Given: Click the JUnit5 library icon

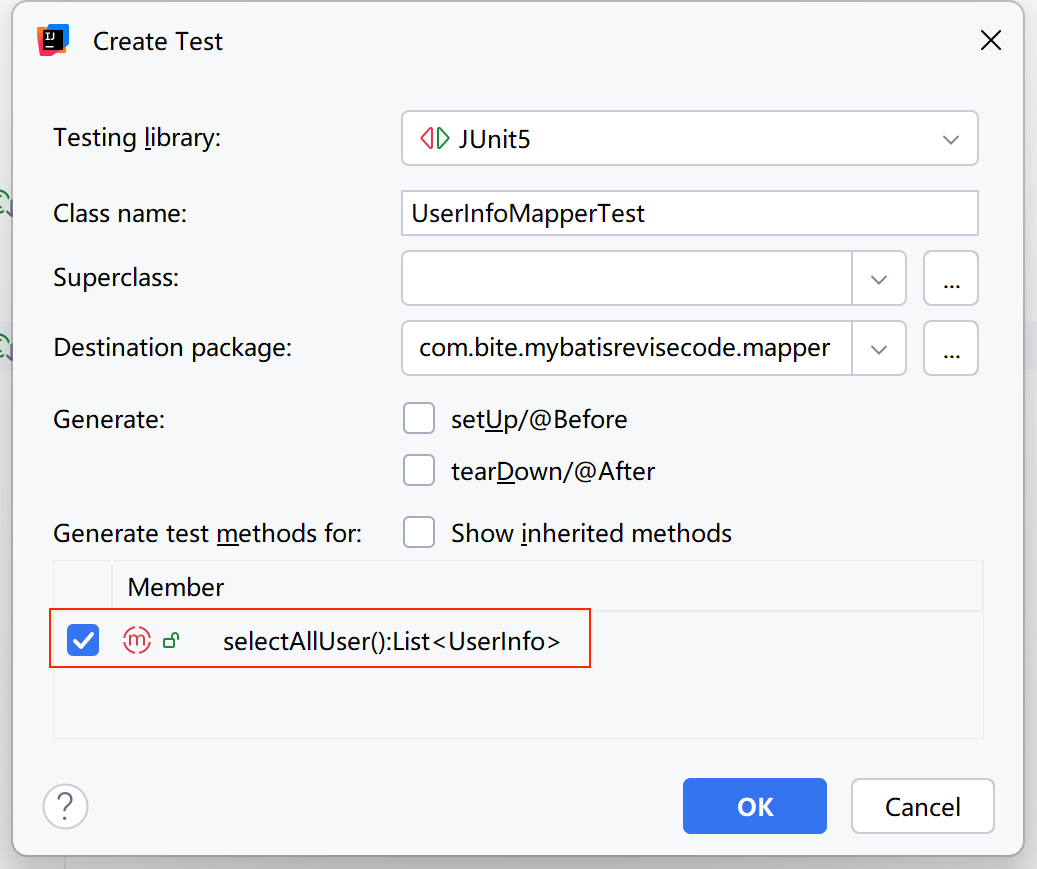Looking at the screenshot, I should click(x=435, y=139).
